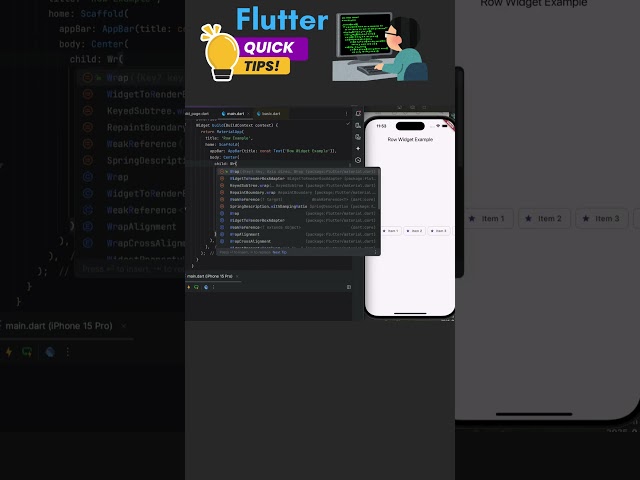Click the clock icon in the right sidebar

(358, 160)
